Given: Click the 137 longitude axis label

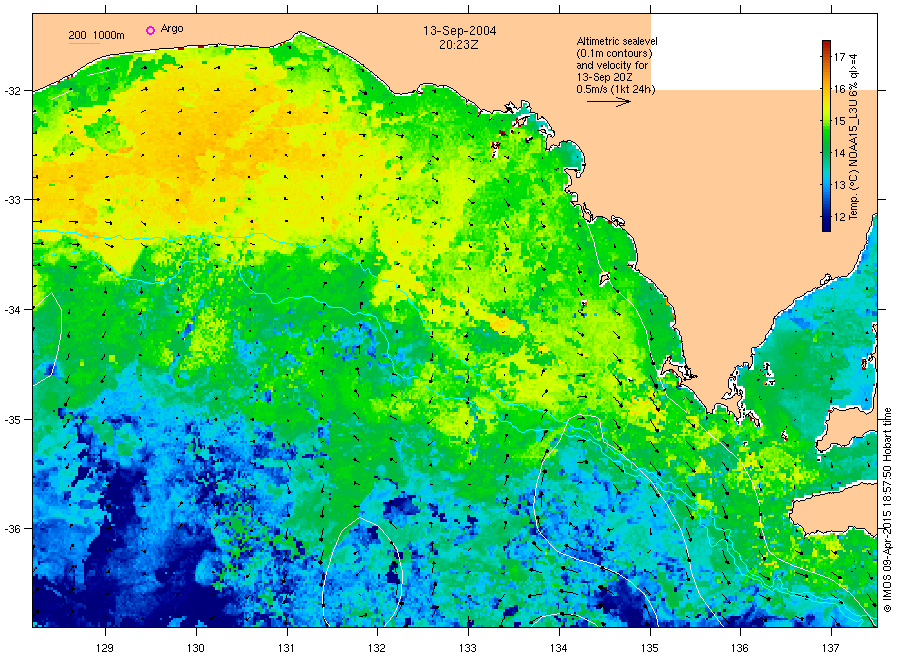Looking at the screenshot, I should point(831,648).
